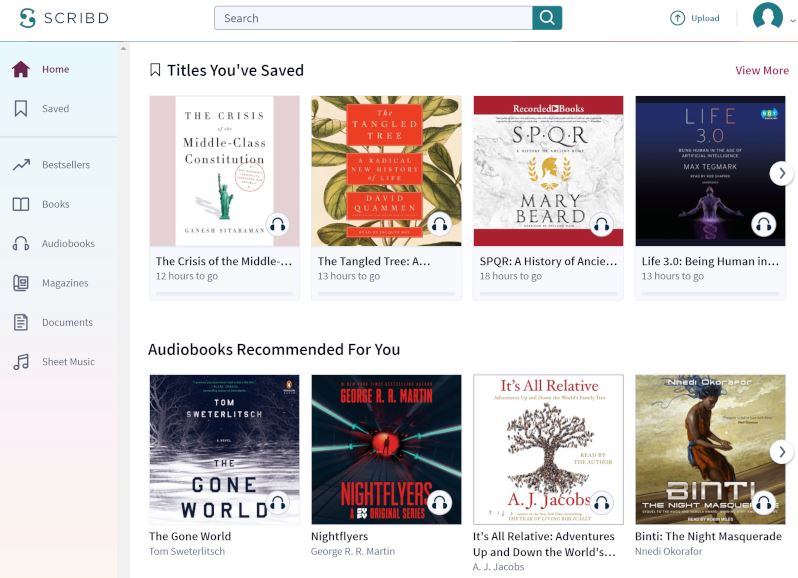Open Nightflyers title link
This screenshot has height=578, width=798.
(x=339, y=536)
